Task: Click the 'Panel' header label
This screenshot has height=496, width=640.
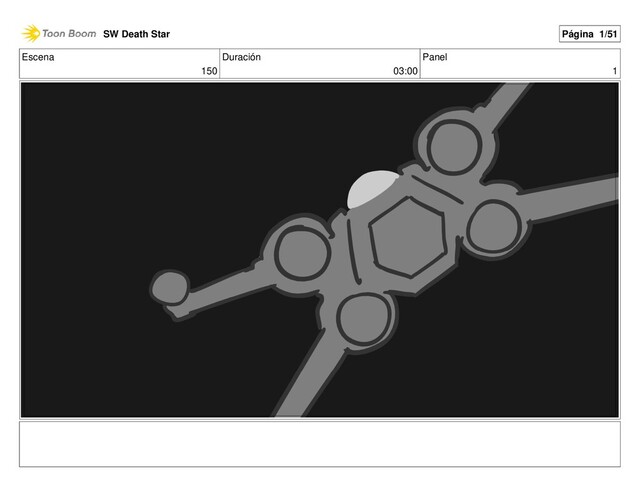Action: tap(435, 57)
